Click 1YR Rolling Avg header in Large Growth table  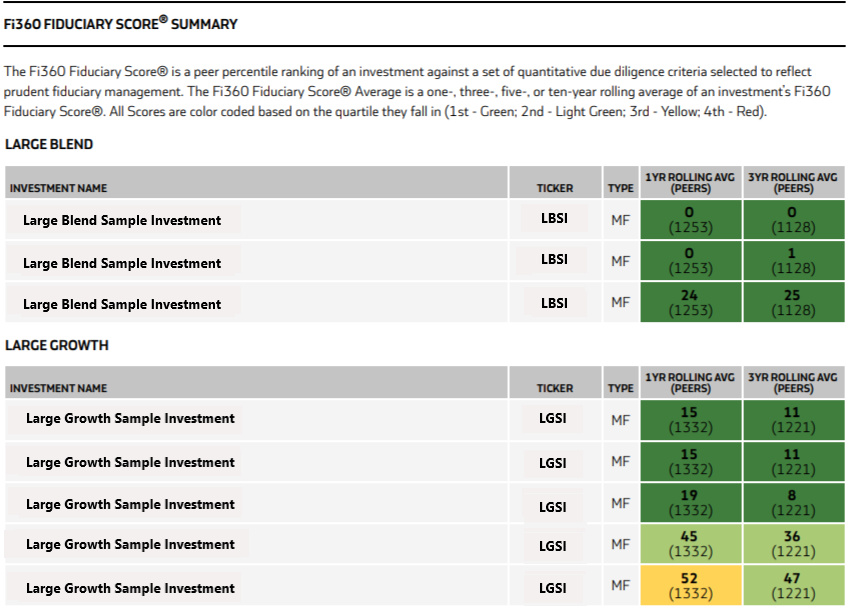690,383
